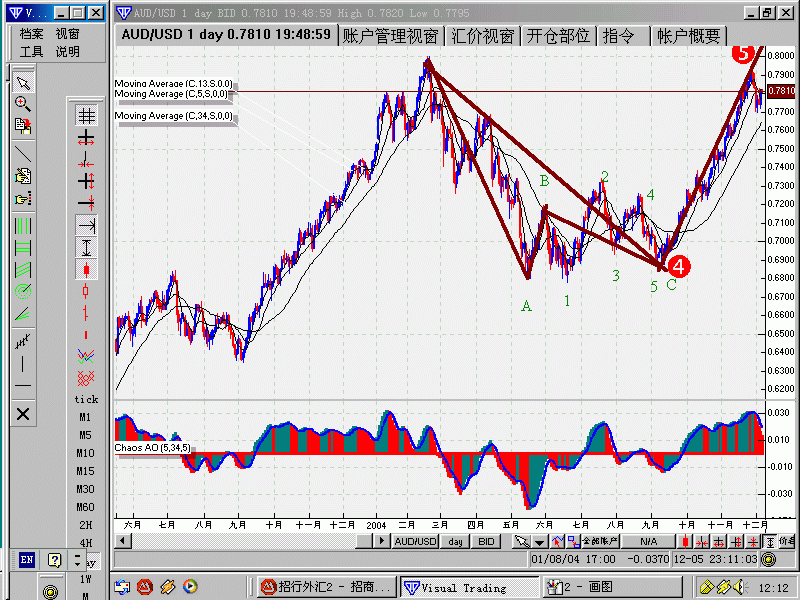Click the crosshair with vertical red arrows
The height and width of the screenshot is (600, 800).
(86, 181)
